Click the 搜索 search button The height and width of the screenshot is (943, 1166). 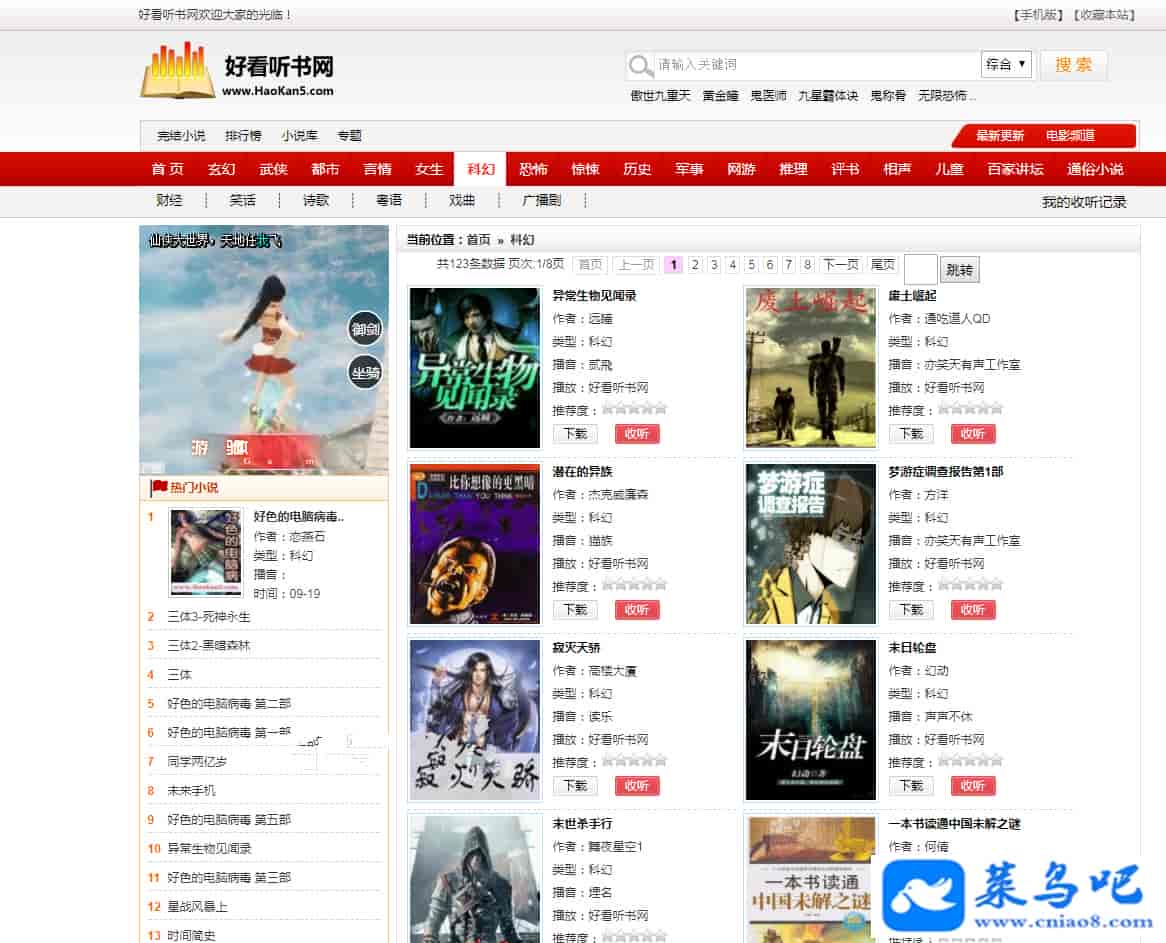click(1073, 65)
